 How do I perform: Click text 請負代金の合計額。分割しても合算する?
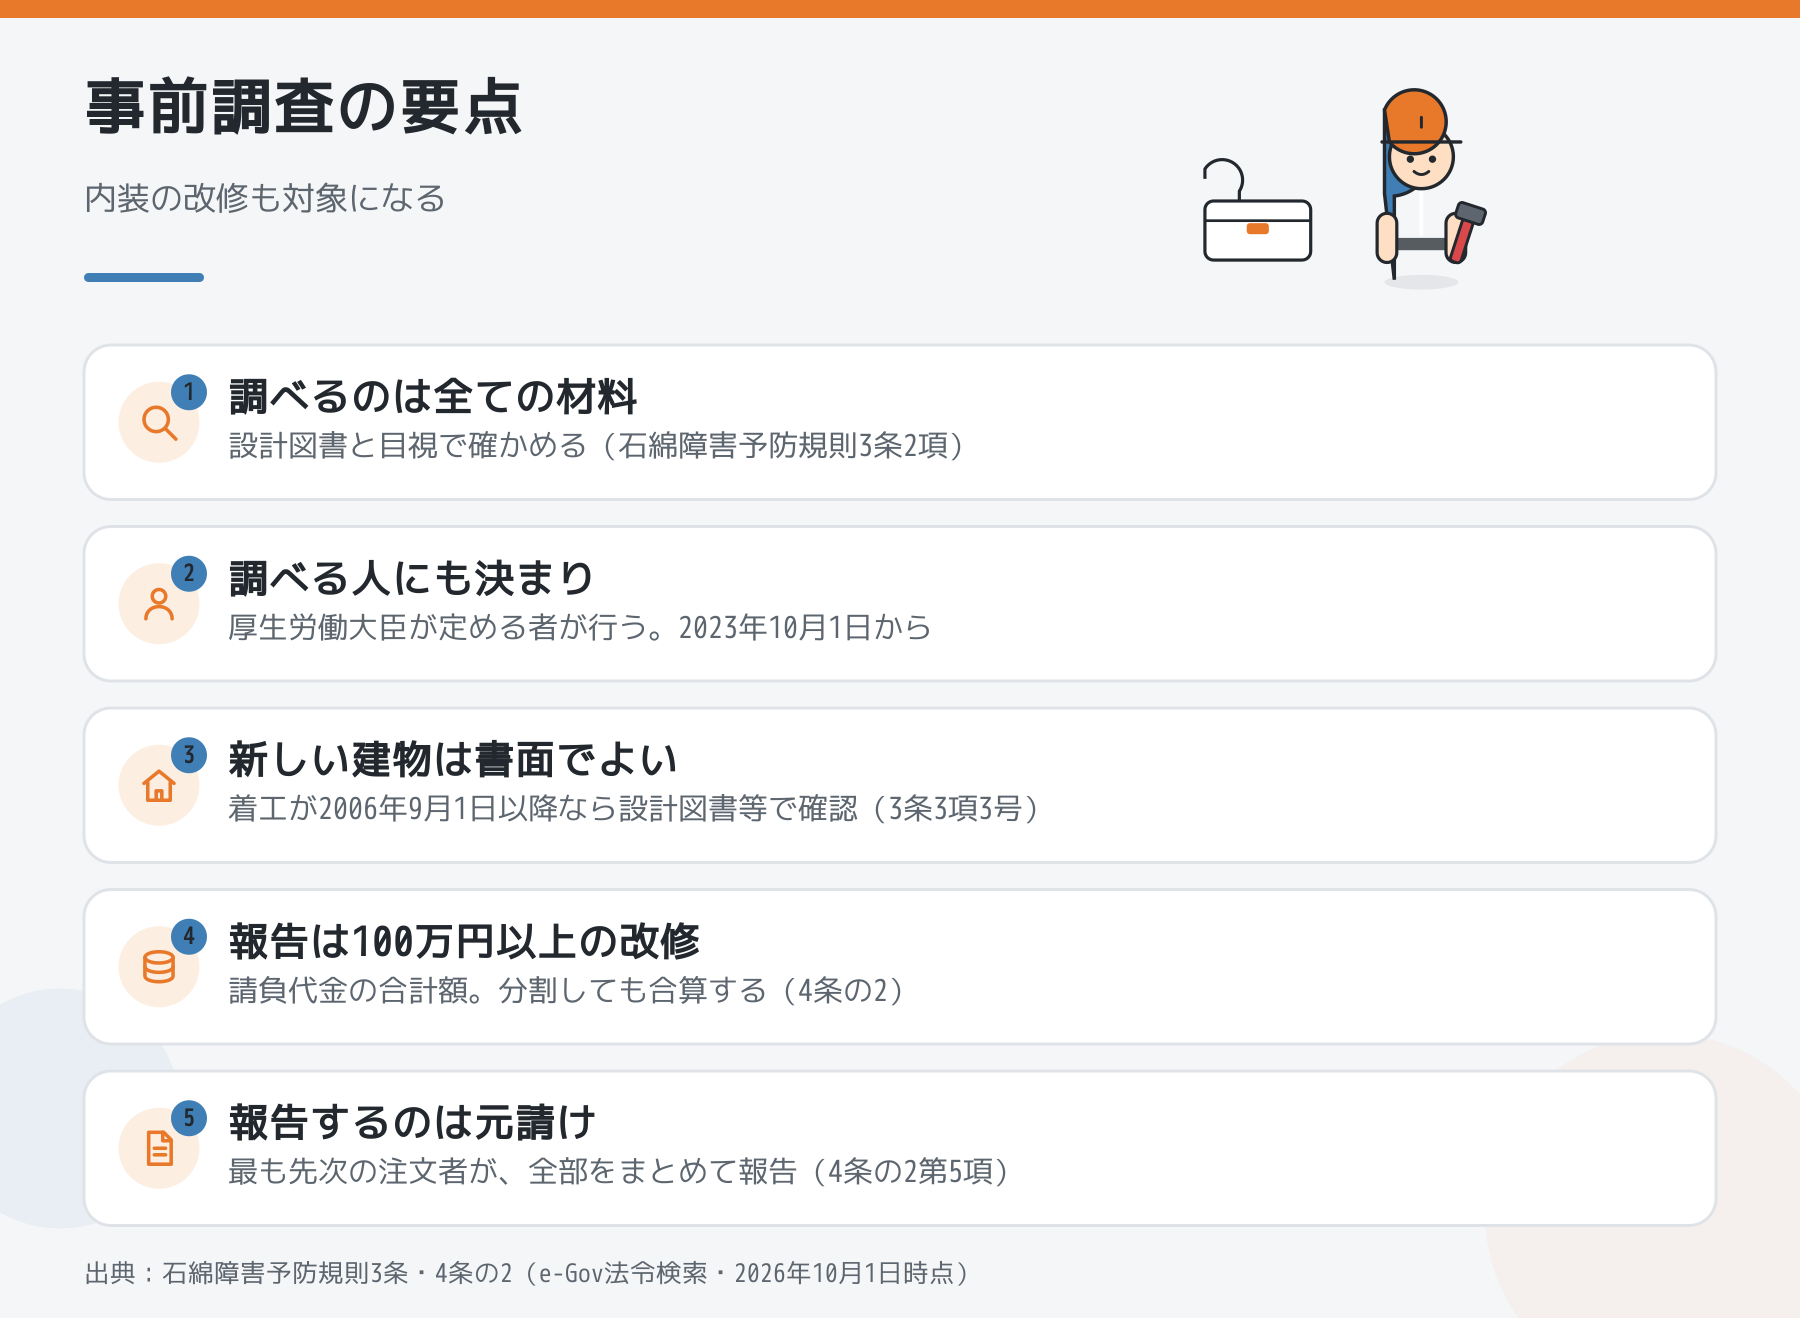point(498,990)
